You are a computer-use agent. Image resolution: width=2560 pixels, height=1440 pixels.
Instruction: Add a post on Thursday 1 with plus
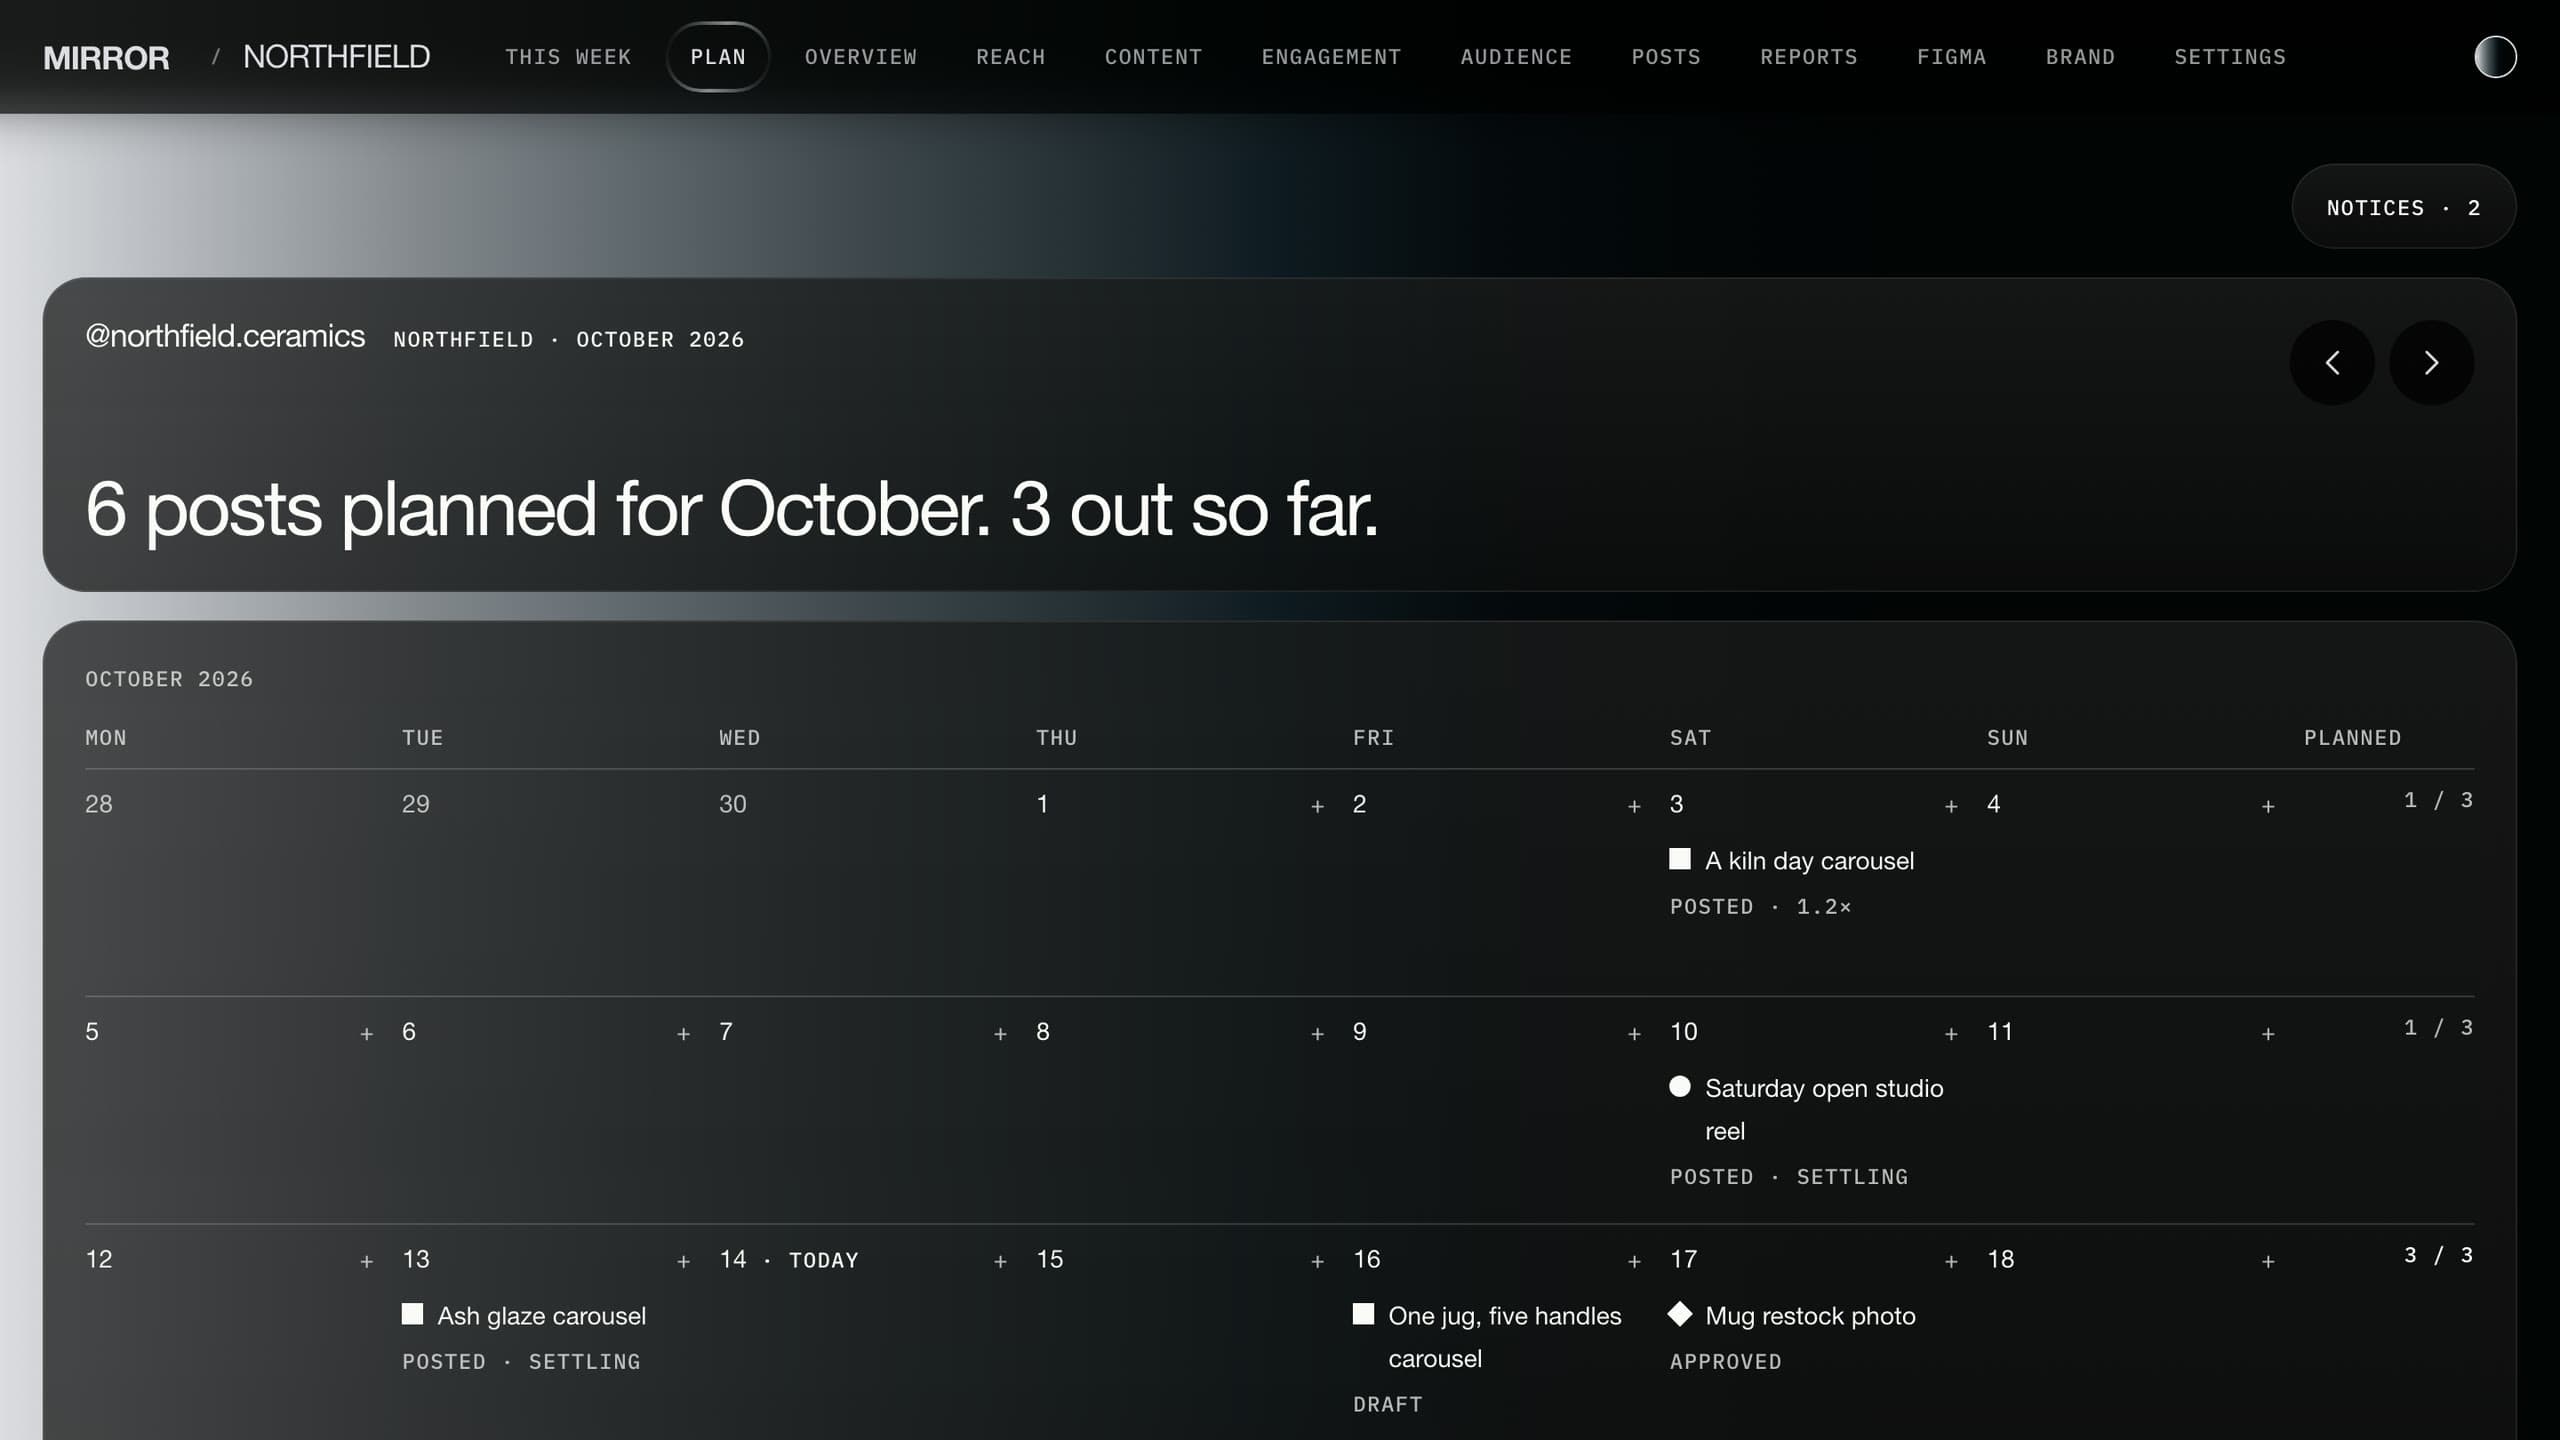coord(1317,806)
